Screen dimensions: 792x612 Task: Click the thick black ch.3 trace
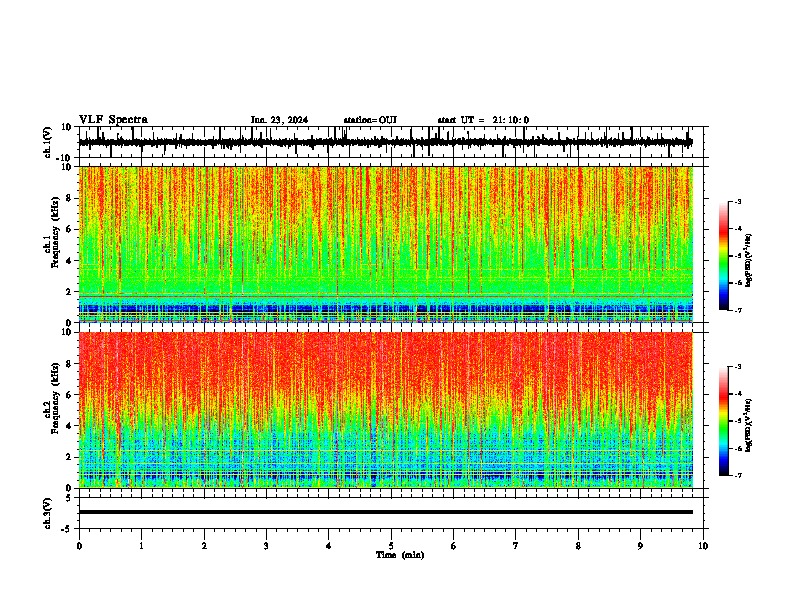[x=385, y=512]
